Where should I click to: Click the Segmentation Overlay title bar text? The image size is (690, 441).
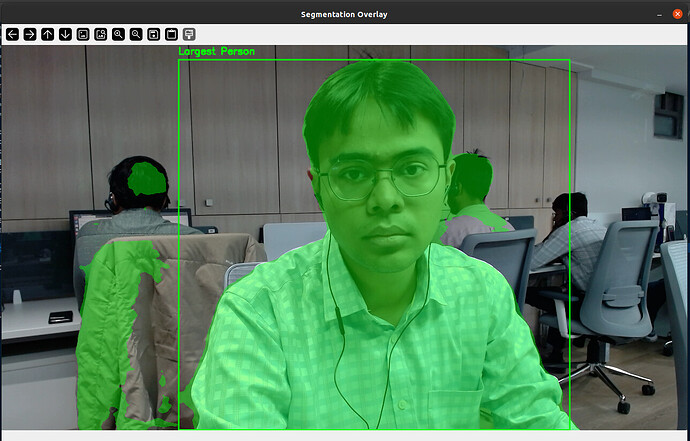point(344,13)
